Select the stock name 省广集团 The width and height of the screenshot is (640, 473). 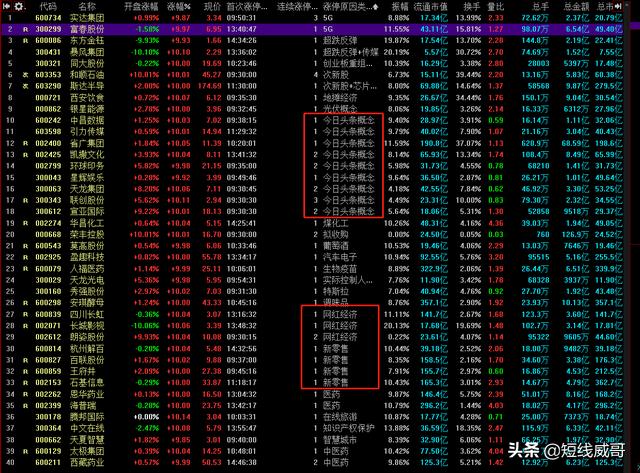87,143
